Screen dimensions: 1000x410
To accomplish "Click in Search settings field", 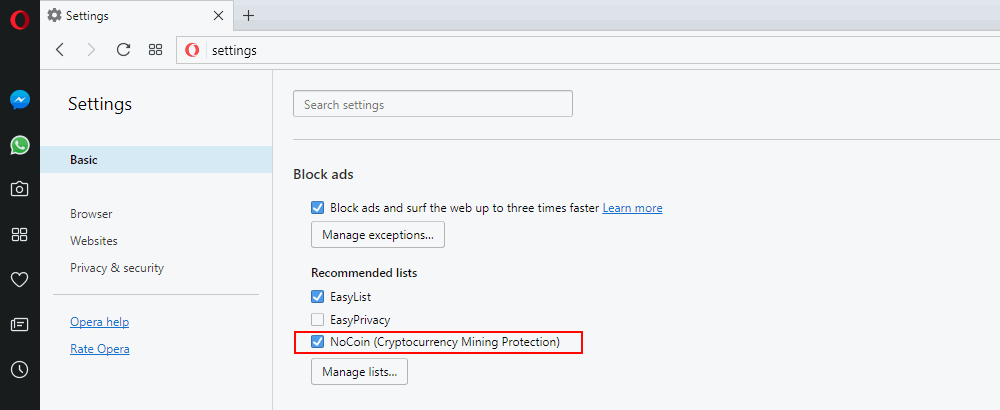I will coord(432,104).
